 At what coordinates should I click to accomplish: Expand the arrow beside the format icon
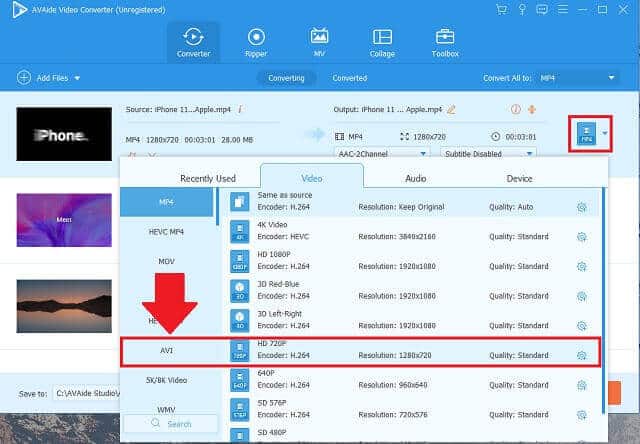click(x=604, y=133)
